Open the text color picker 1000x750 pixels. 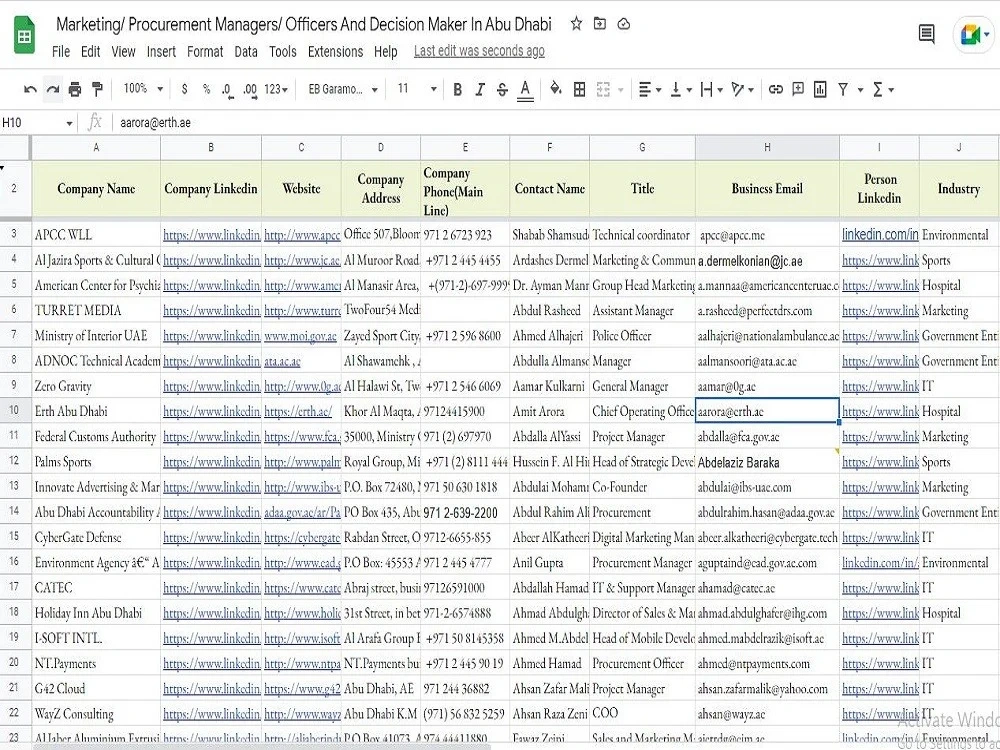tap(525, 89)
